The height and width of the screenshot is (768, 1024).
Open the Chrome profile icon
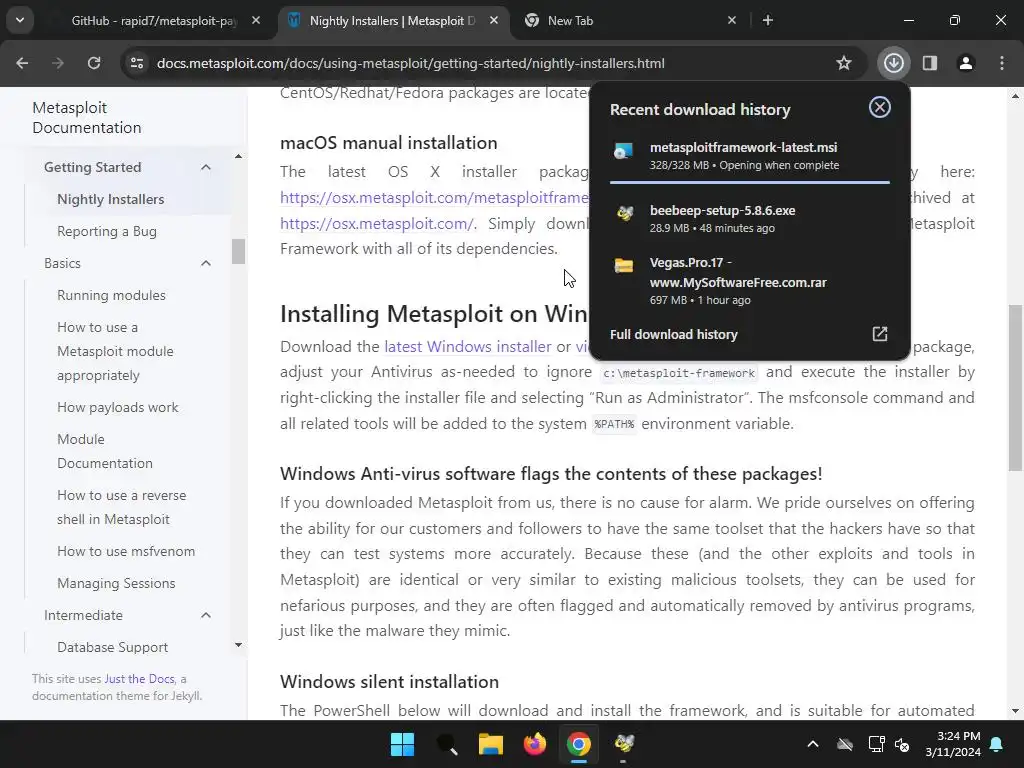point(966,63)
